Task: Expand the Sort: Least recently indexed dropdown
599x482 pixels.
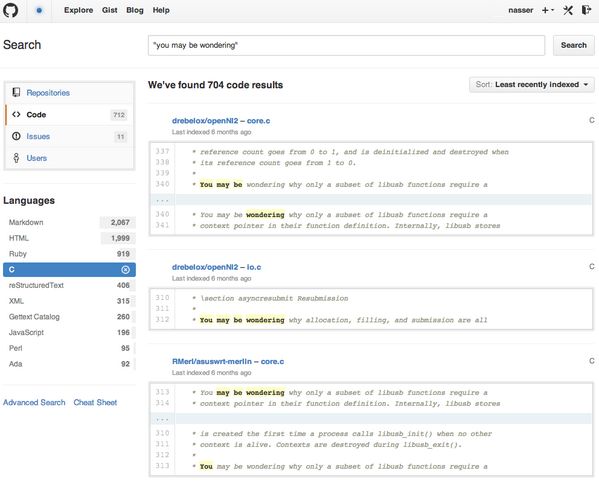Action: pyautogui.click(x=531, y=84)
